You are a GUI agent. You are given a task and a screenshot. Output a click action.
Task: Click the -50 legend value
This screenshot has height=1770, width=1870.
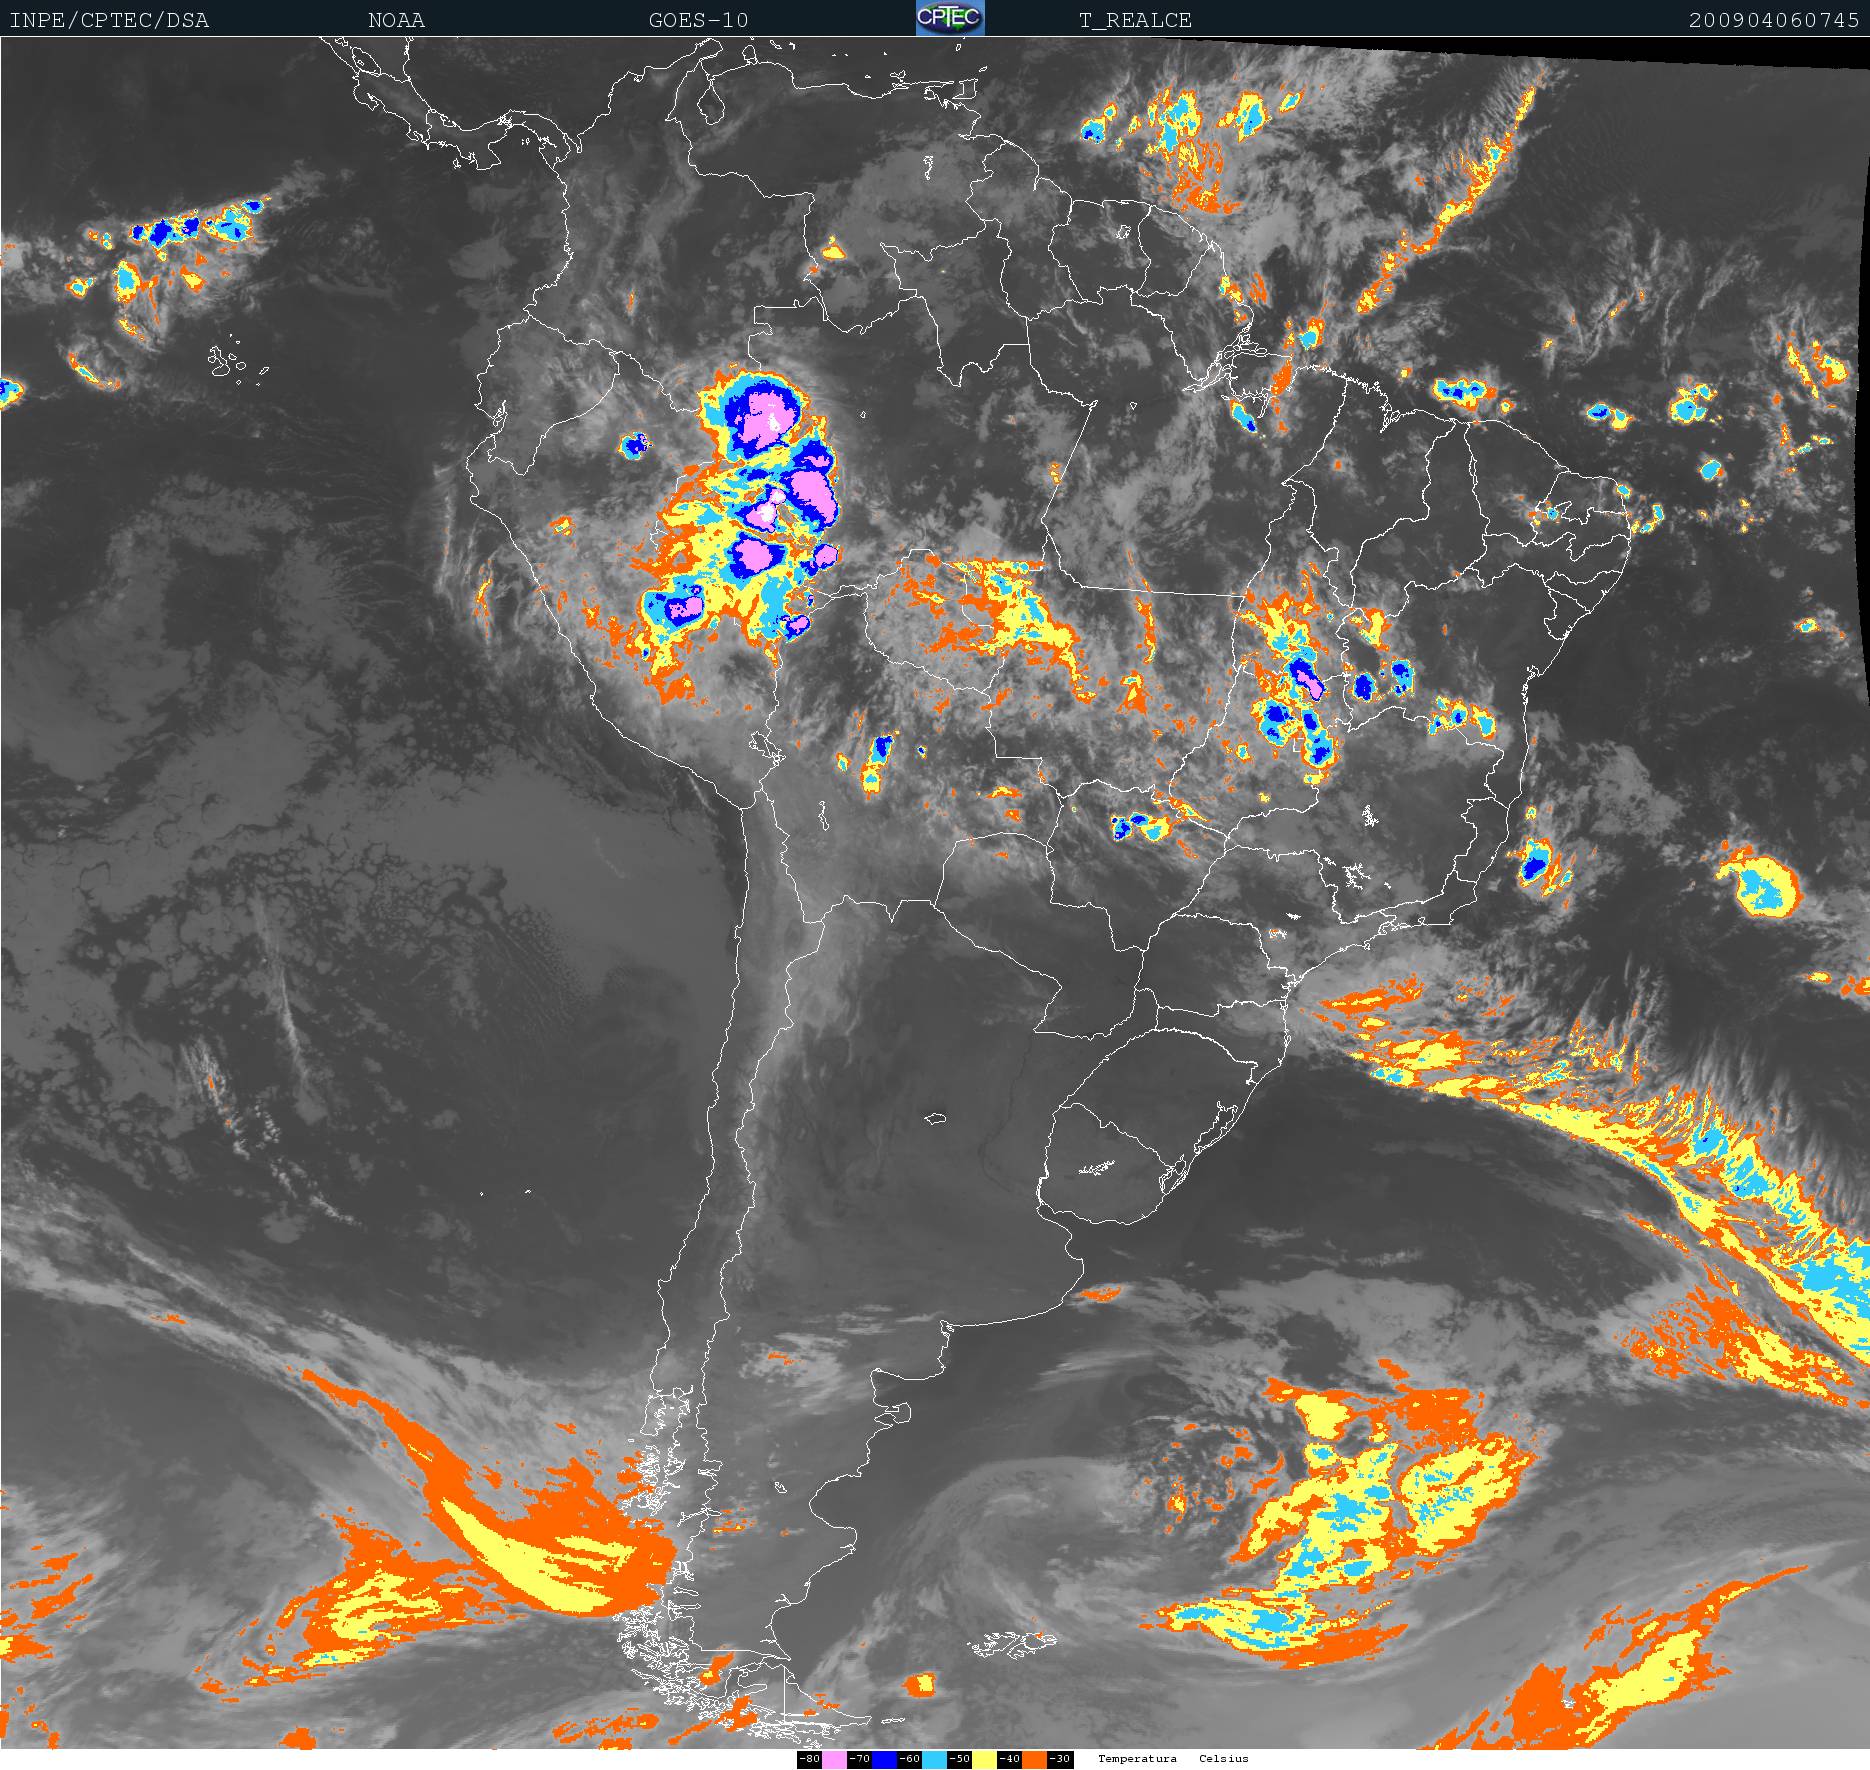coord(959,1760)
